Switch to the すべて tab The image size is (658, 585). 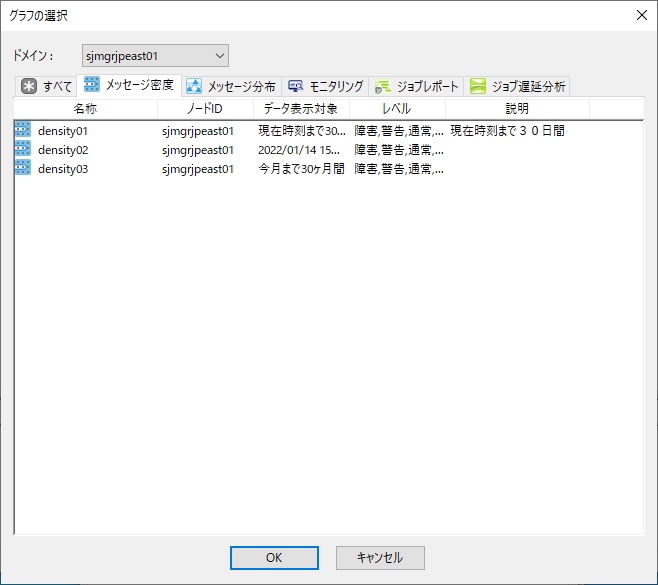[x=47, y=86]
